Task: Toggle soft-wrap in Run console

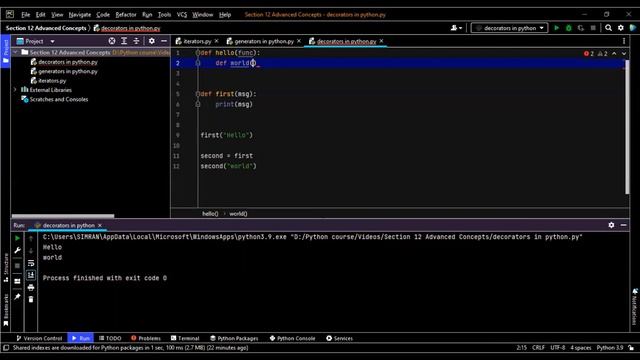Action: 31,263
